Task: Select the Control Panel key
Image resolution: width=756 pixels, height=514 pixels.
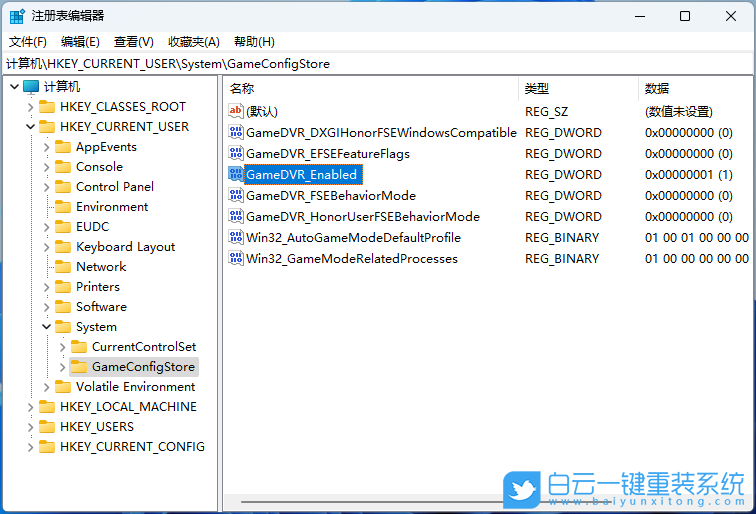Action: point(114,187)
